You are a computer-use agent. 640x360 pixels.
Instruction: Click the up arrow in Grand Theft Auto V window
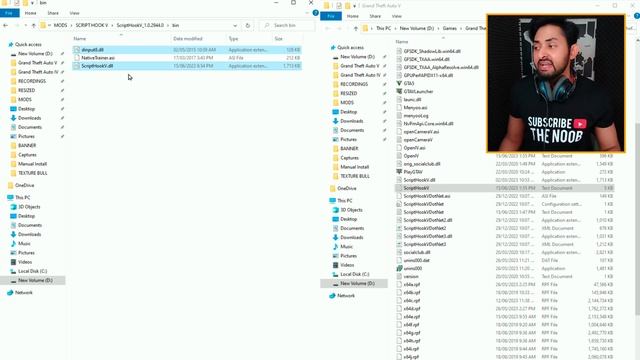(356, 28)
